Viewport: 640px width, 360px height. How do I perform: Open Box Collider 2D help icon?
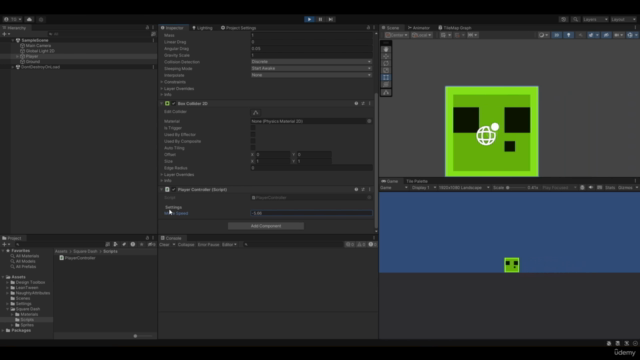point(356,104)
